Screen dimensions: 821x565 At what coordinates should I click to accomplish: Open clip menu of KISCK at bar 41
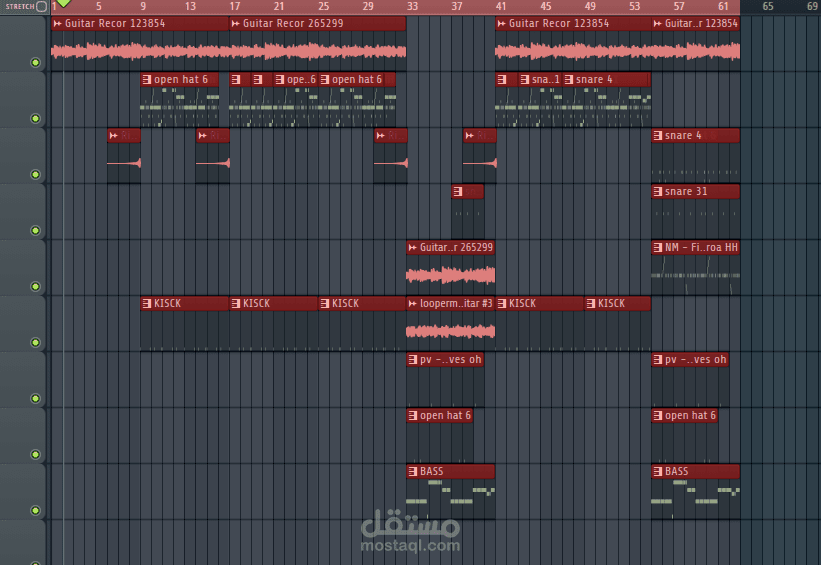pyautogui.click(x=502, y=304)
